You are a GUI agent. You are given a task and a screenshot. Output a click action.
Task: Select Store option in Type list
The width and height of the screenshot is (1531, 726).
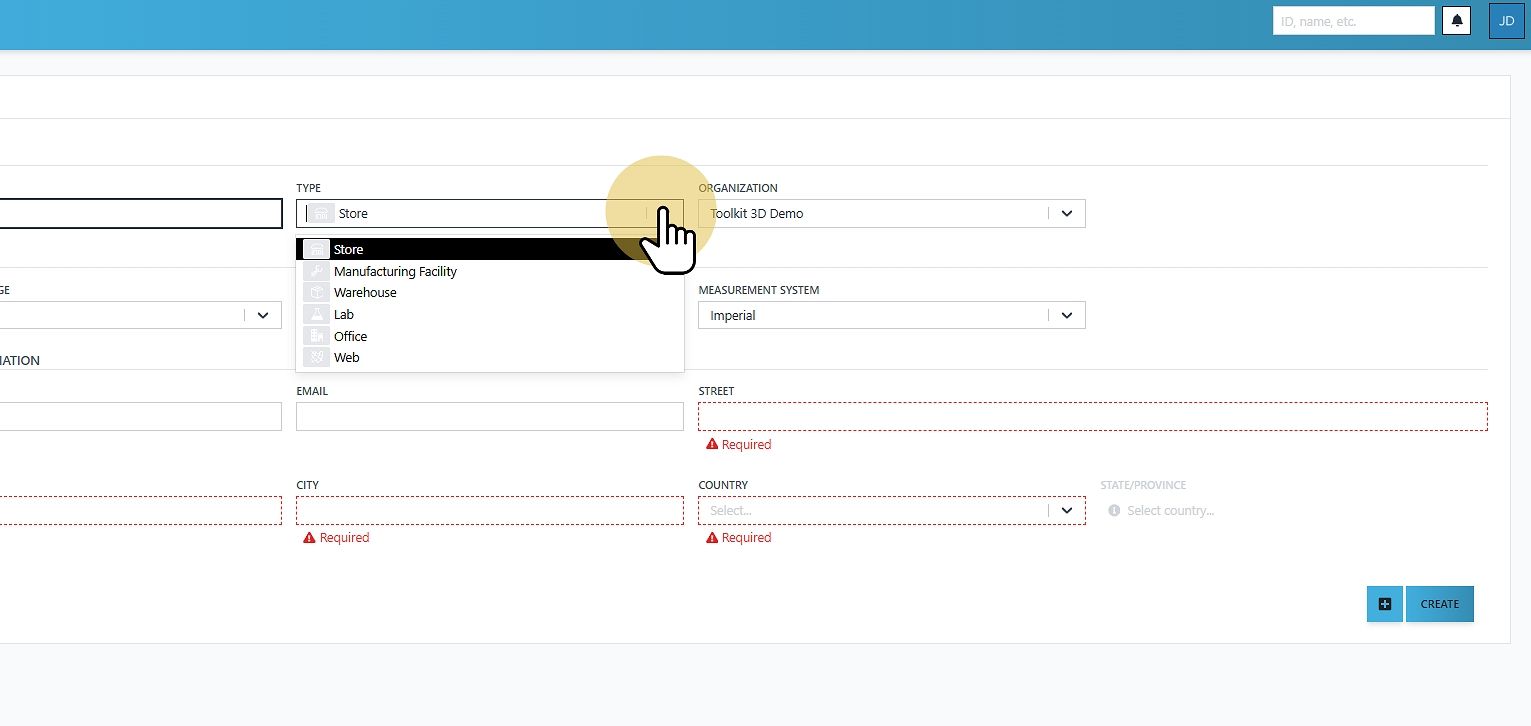(490, 249)
